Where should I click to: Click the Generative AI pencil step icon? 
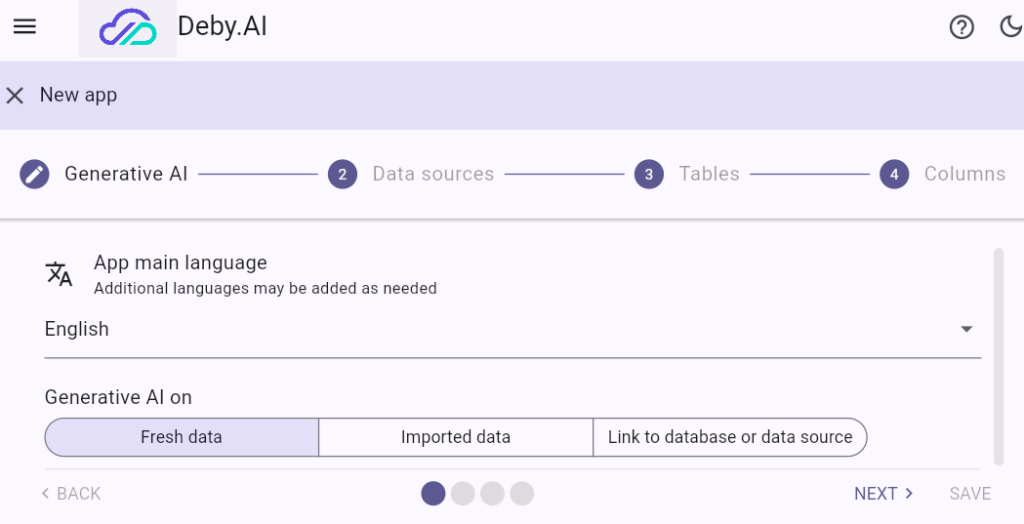34,174
